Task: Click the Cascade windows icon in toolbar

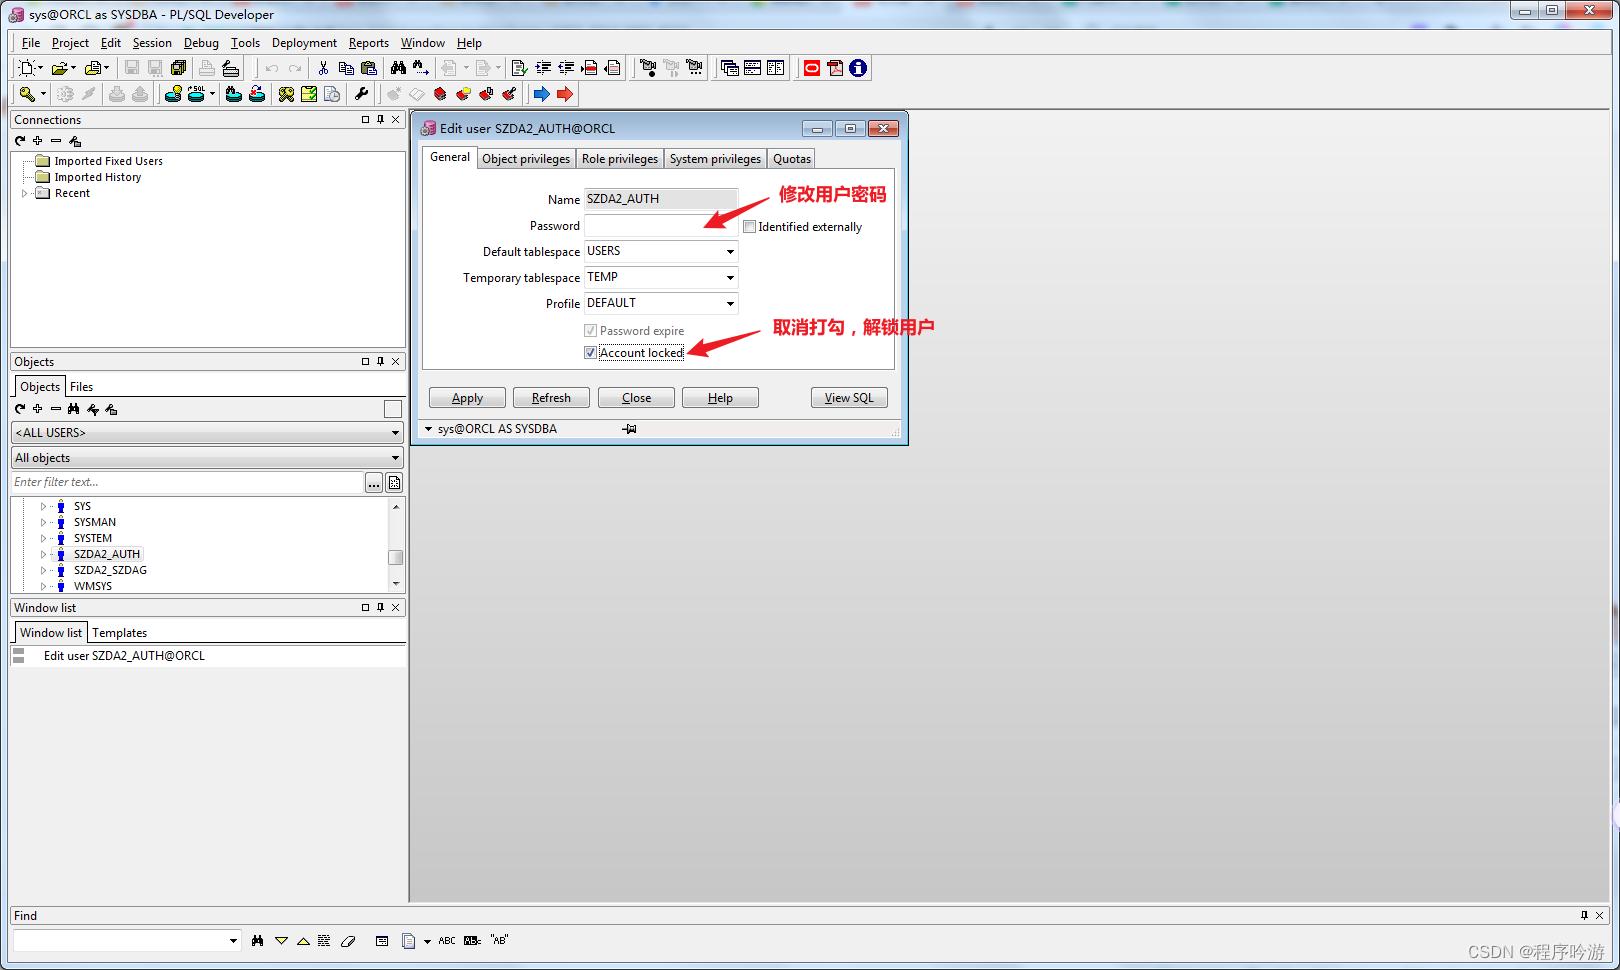Action: point(729,68)
